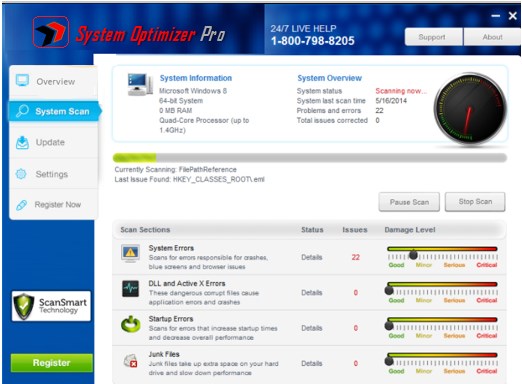This screenshot has height=384, width=522.
Task: Click the System Overview heading
Action: point(329,78)
